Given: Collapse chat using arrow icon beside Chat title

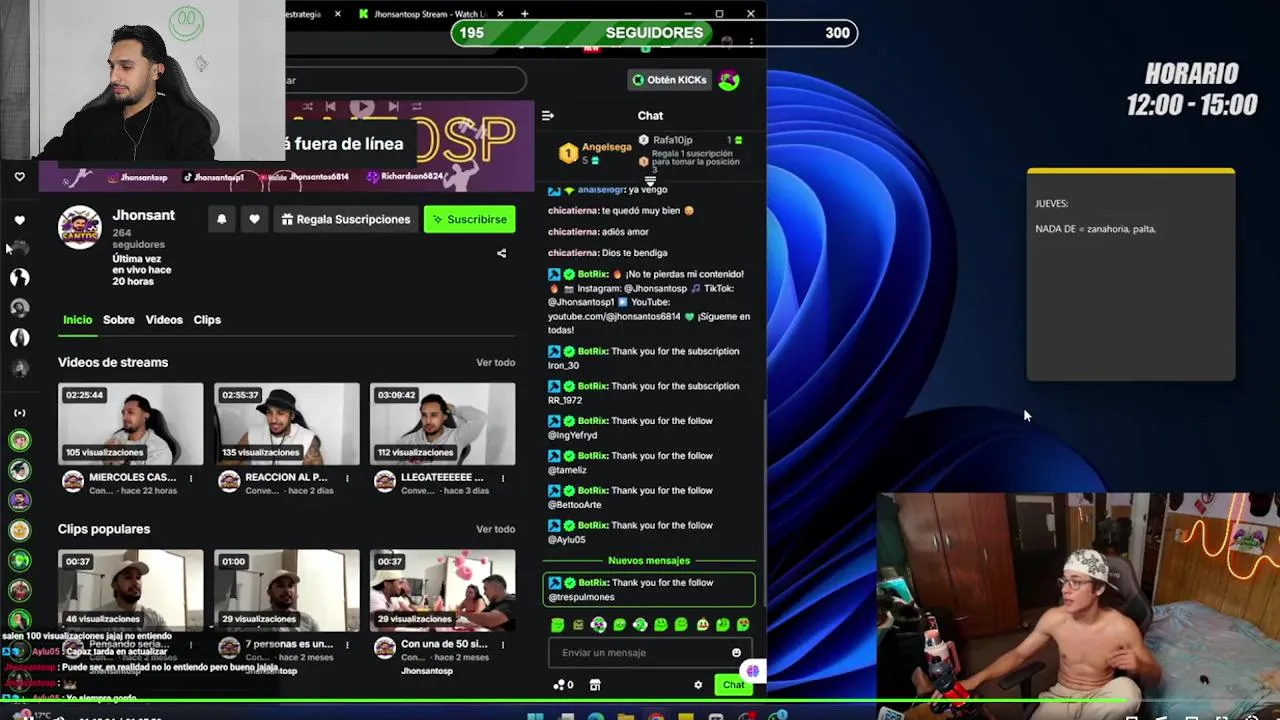Looking at the screenshot, I should coord(547,116).
